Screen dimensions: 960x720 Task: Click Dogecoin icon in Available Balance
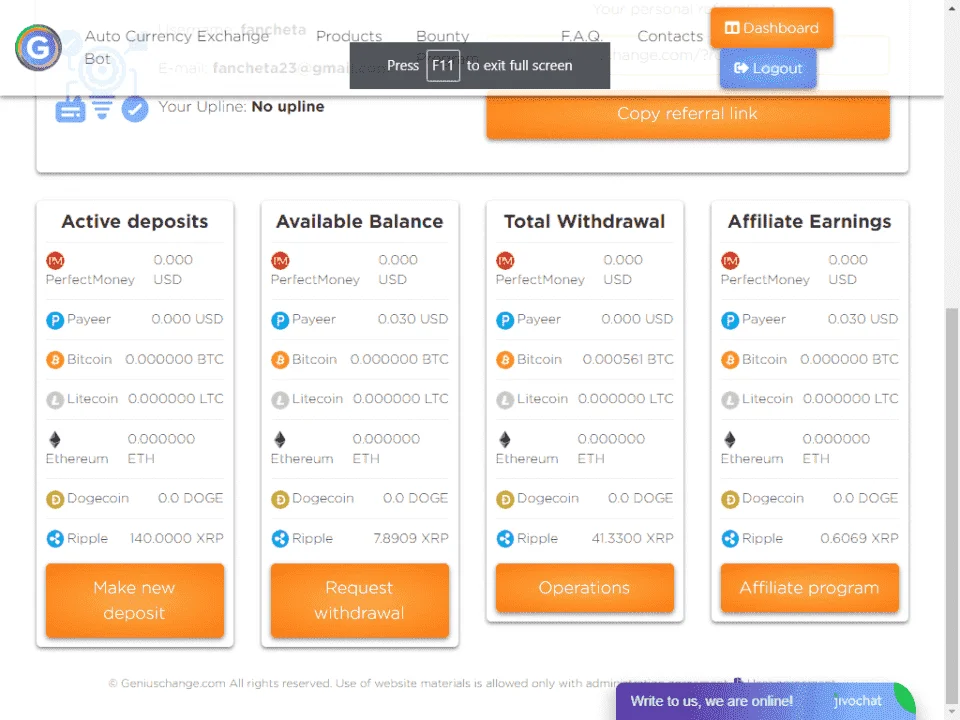pos(280,499)
